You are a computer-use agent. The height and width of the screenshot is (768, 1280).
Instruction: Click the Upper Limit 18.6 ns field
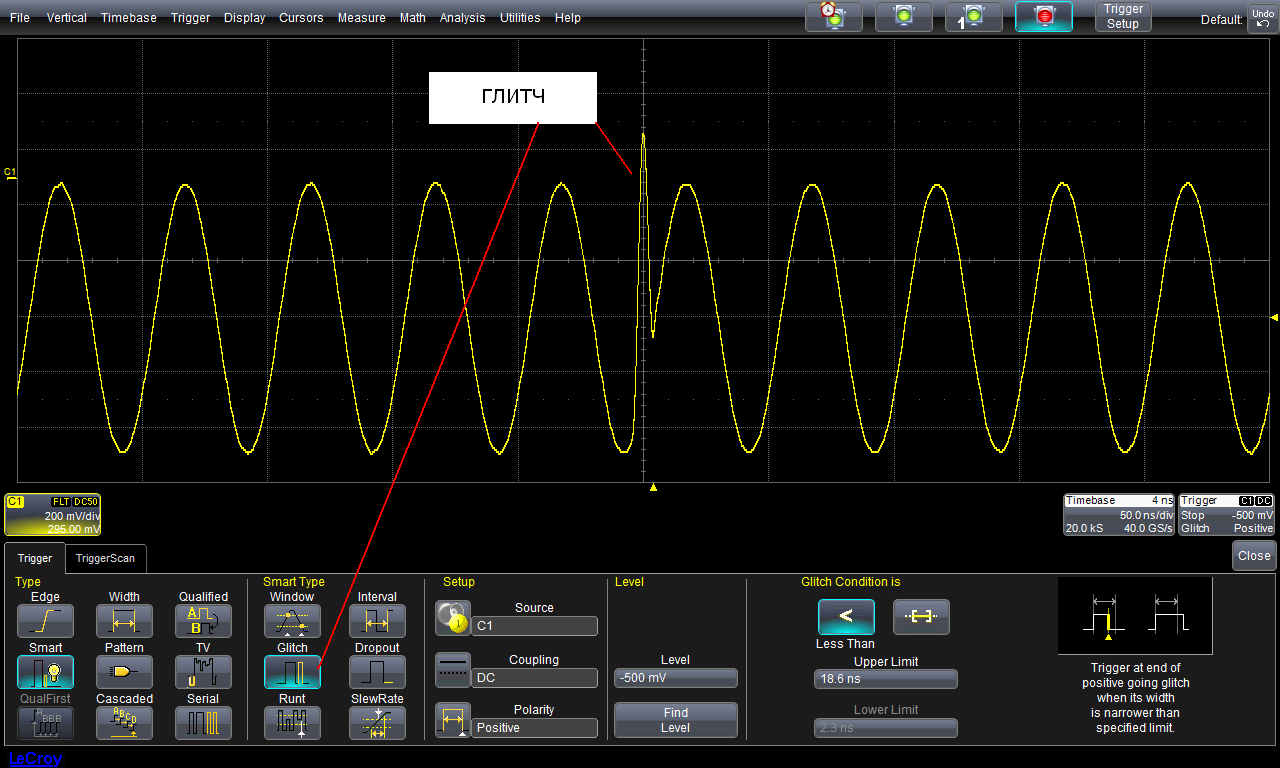coord(885,679)
